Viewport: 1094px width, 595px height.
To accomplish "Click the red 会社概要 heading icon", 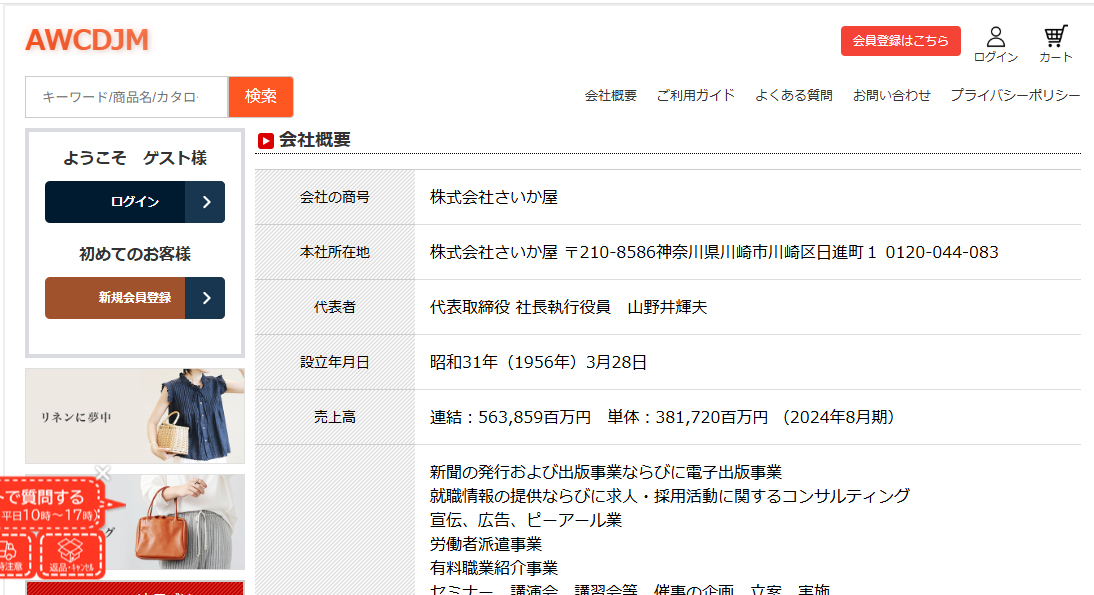I will point(265,141).
